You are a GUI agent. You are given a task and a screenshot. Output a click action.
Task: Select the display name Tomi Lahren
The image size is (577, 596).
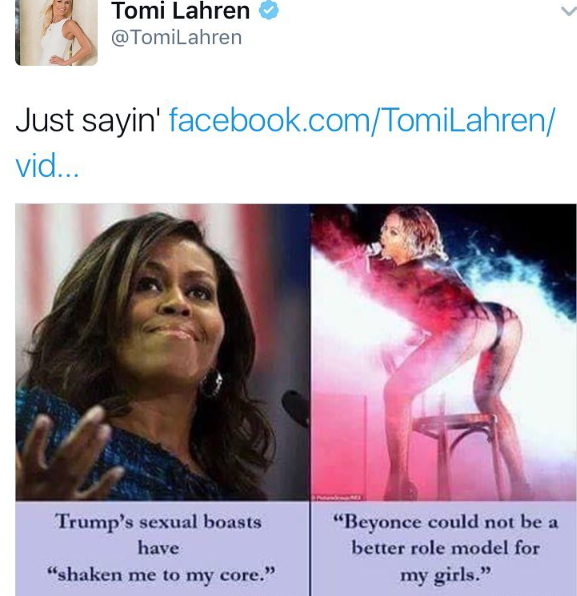(x=181, y=11)
